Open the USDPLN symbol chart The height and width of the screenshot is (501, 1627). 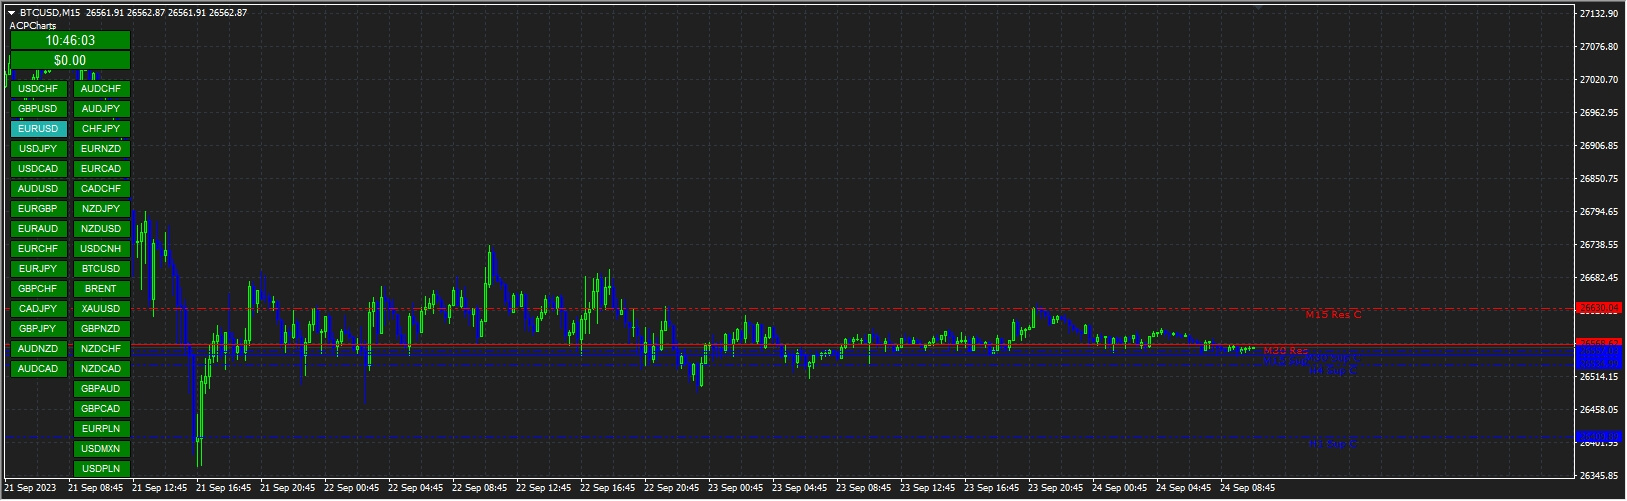(101, 469)
